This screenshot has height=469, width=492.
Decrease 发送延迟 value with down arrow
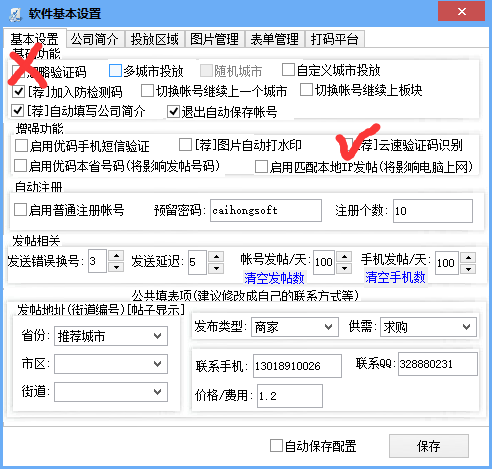tap(216, 268)
